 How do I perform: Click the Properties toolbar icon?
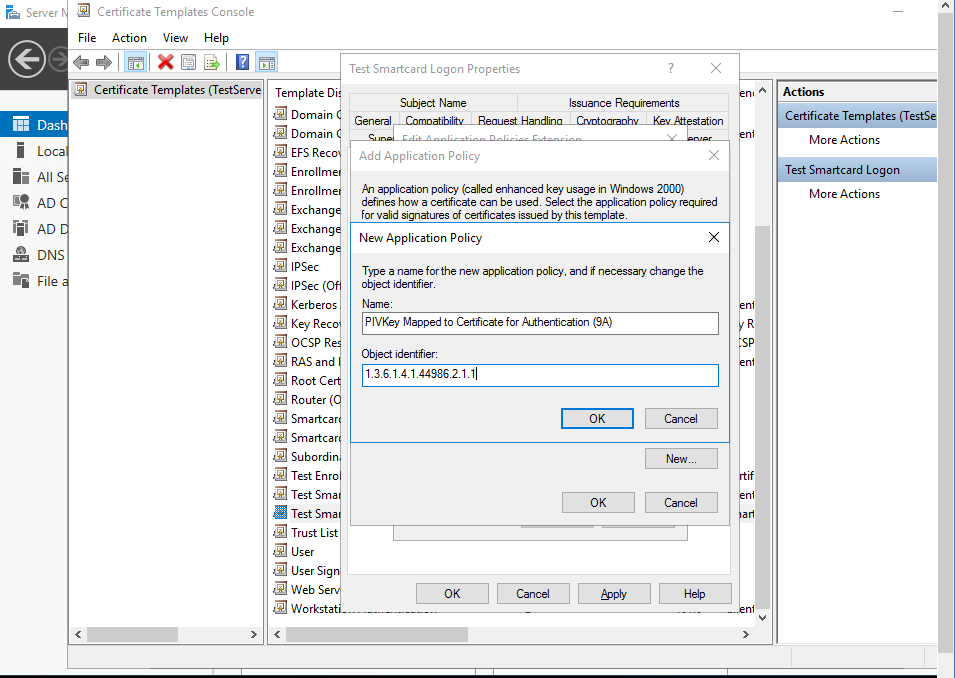click(x=189, y=62)
